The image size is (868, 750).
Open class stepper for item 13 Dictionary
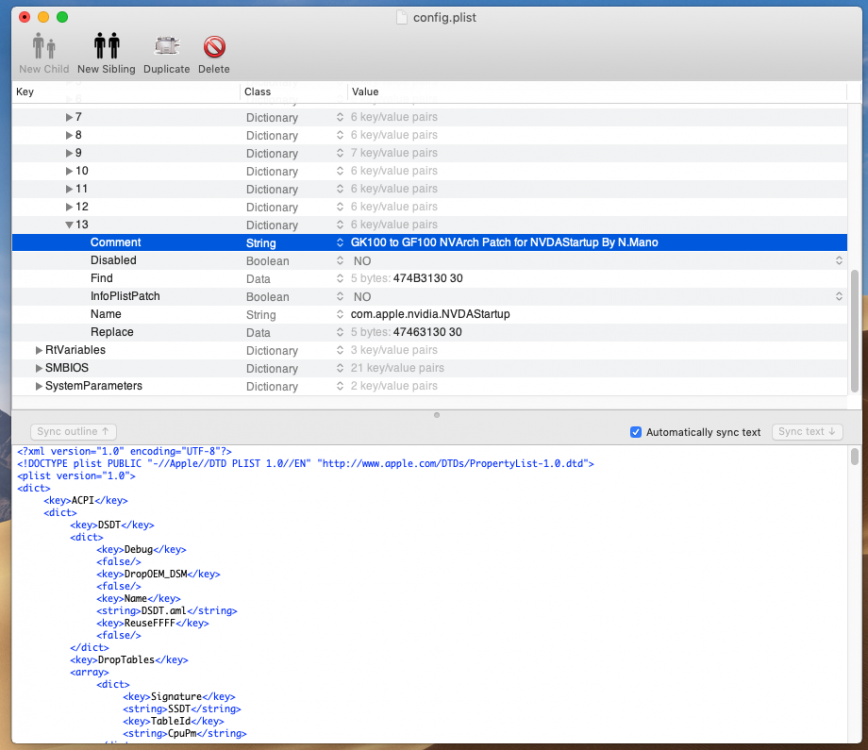point(340,225)
